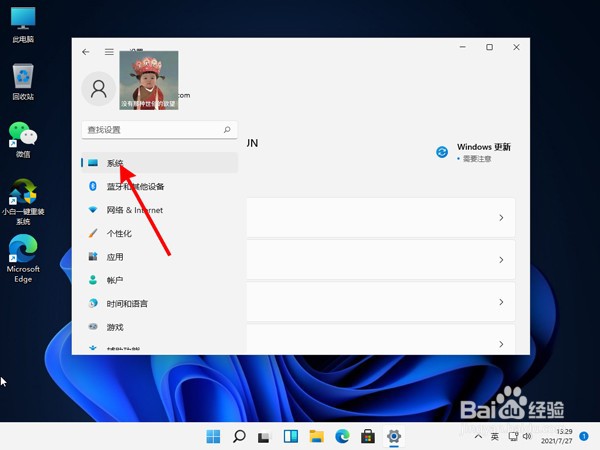
Task: Open the Settings hamburger navigation menu
Action: pos(109,52)
